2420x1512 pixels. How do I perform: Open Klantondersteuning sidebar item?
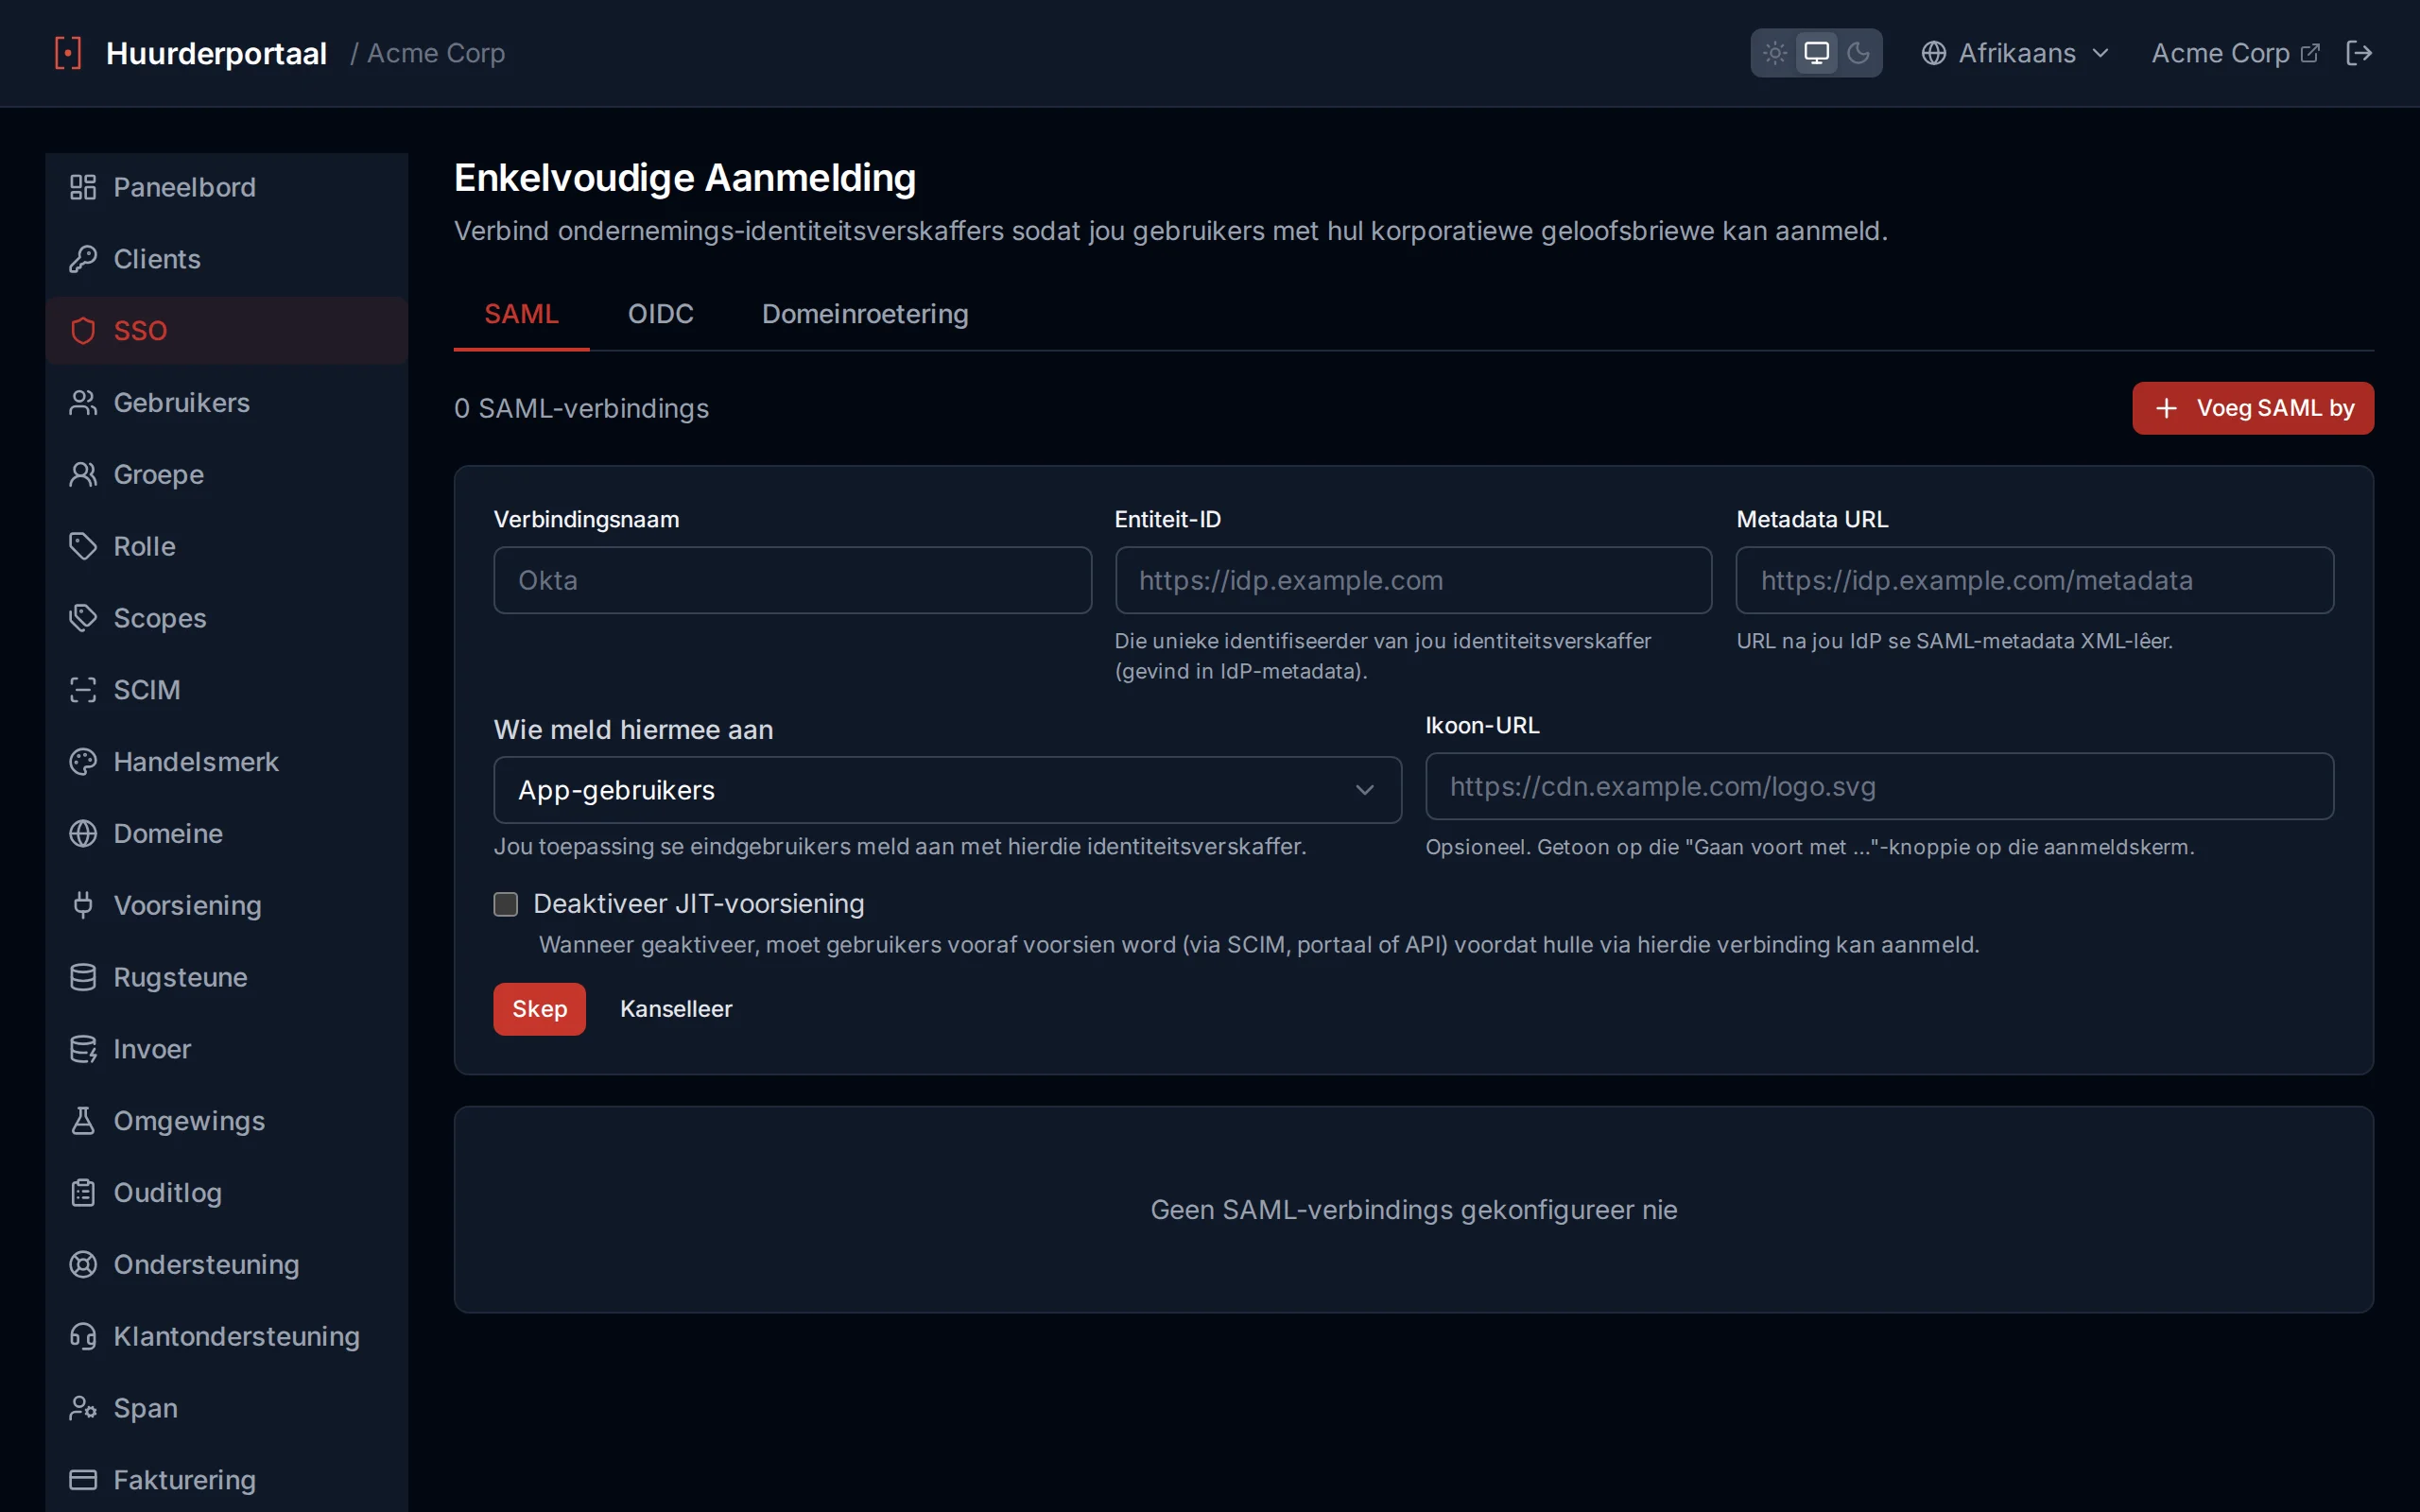[227, 1337]
